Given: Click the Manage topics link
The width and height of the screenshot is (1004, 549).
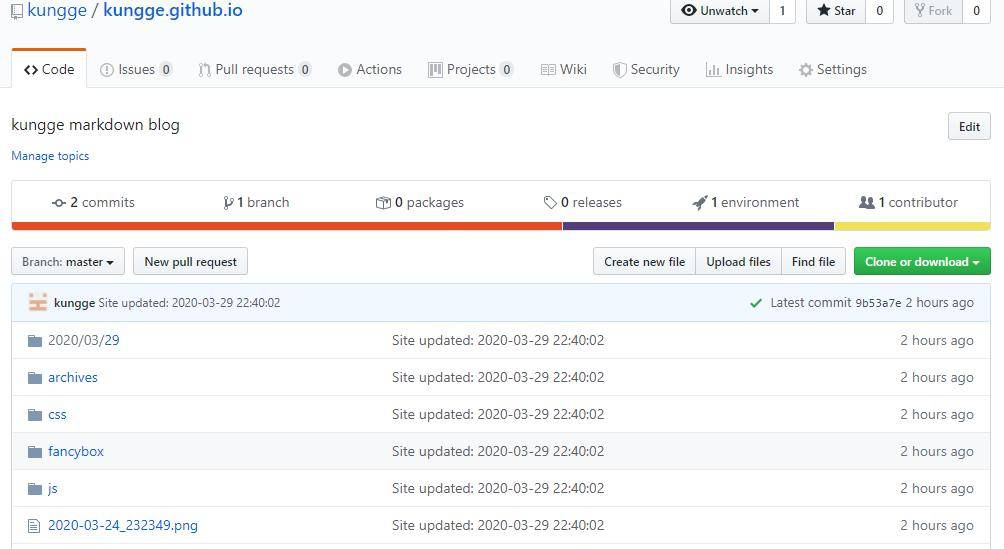Looking at the screenshot, I should [50, 156].
